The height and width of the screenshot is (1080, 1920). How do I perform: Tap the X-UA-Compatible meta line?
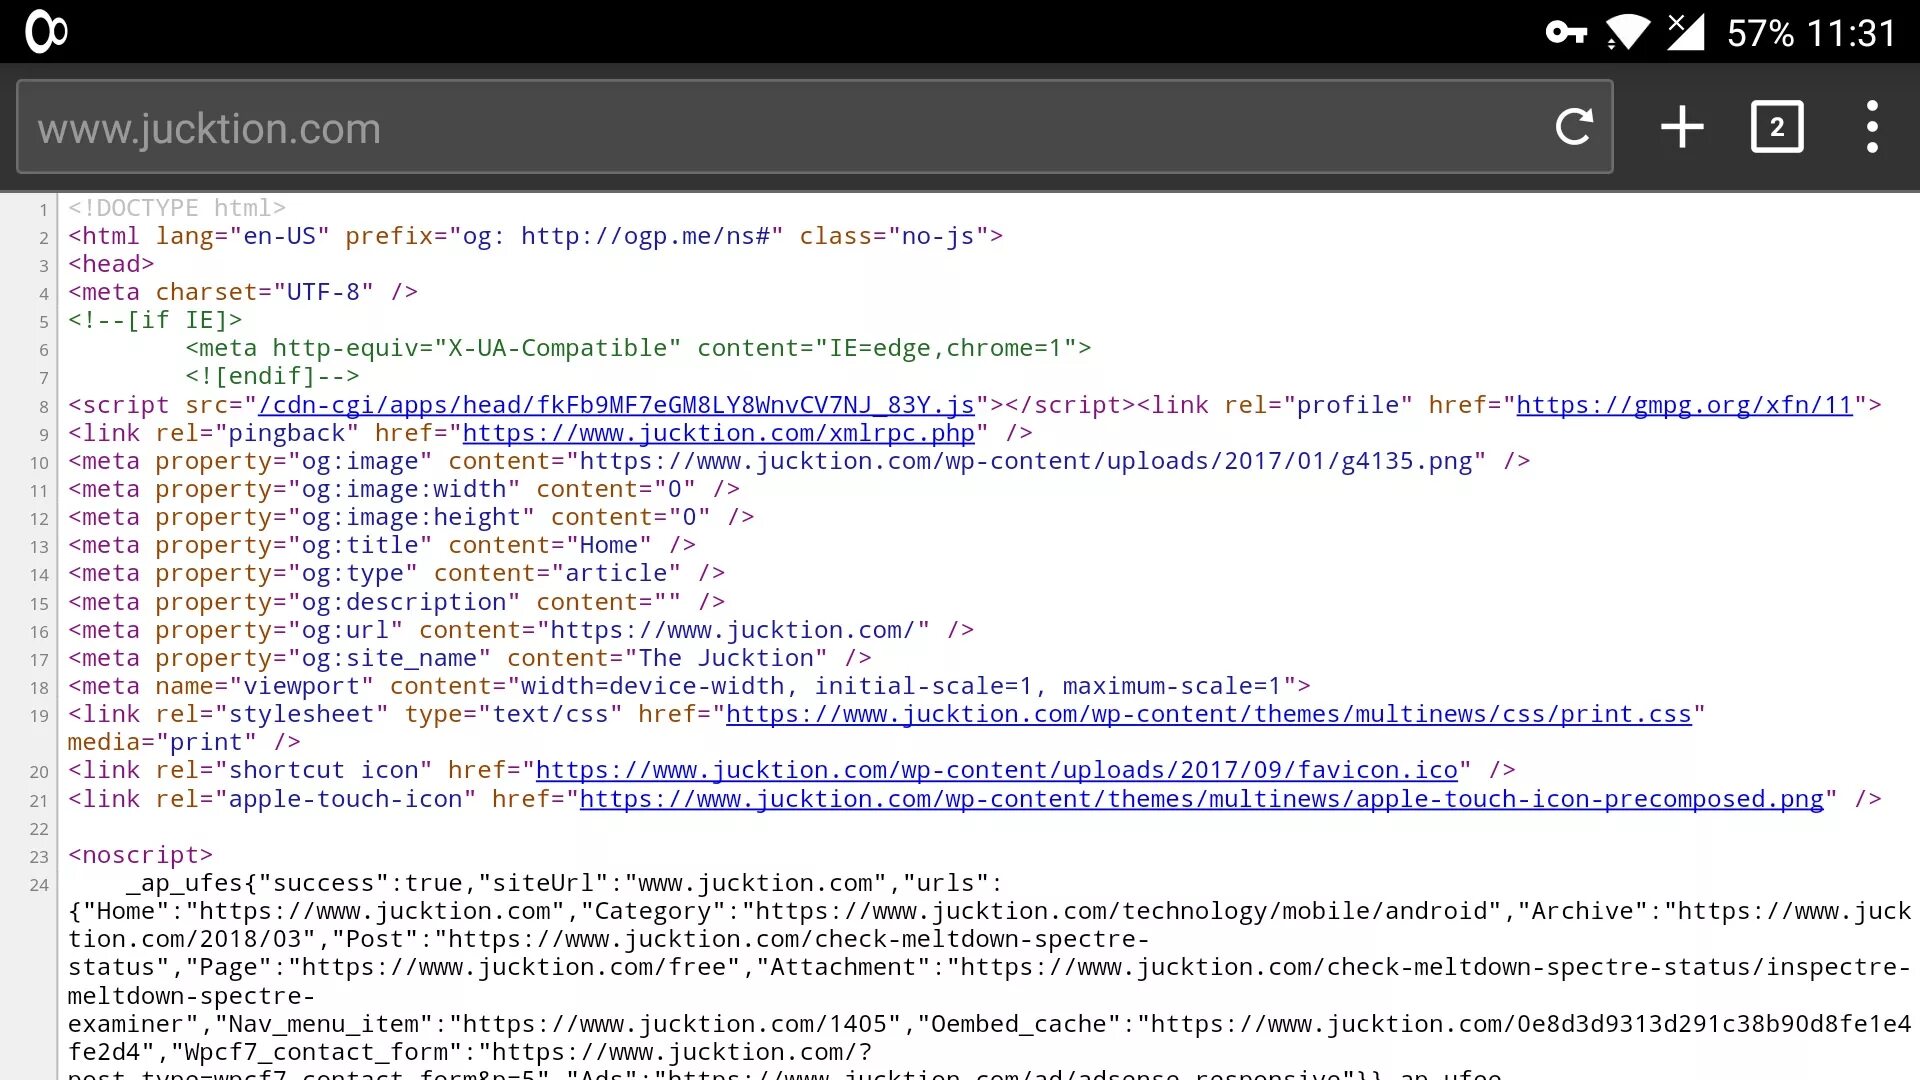(x=638, y=348)
